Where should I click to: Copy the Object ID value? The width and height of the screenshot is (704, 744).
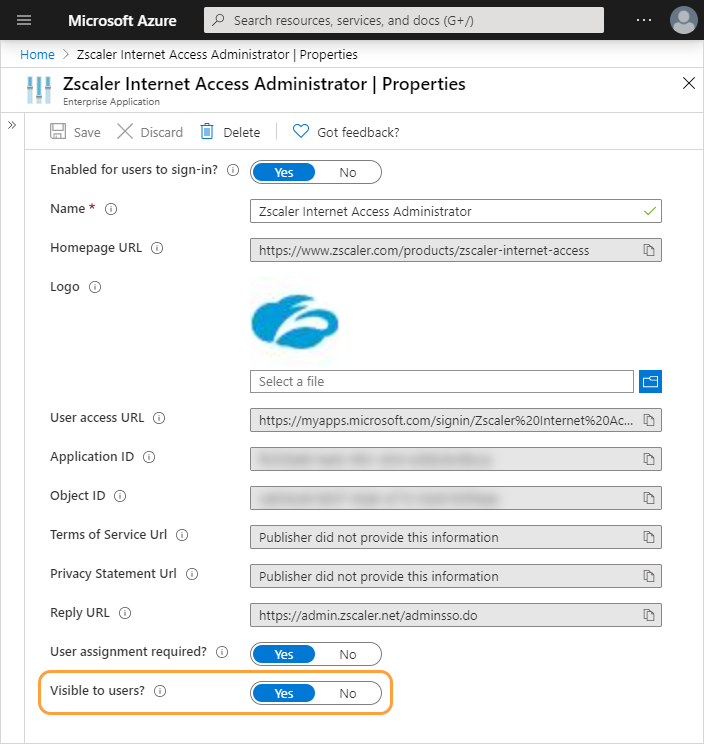coord(648,498)
